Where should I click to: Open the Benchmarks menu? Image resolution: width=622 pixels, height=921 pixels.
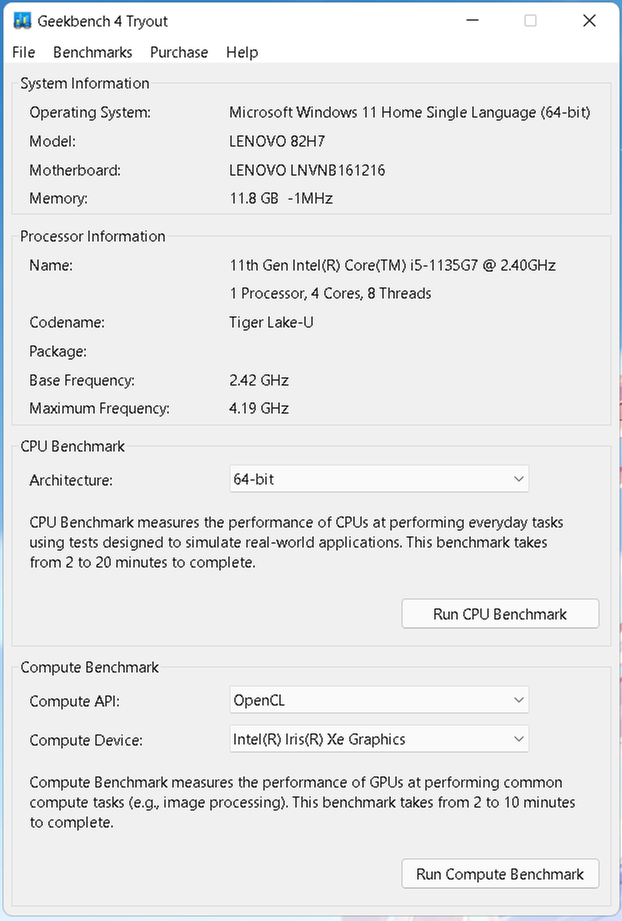coord(93,52)
